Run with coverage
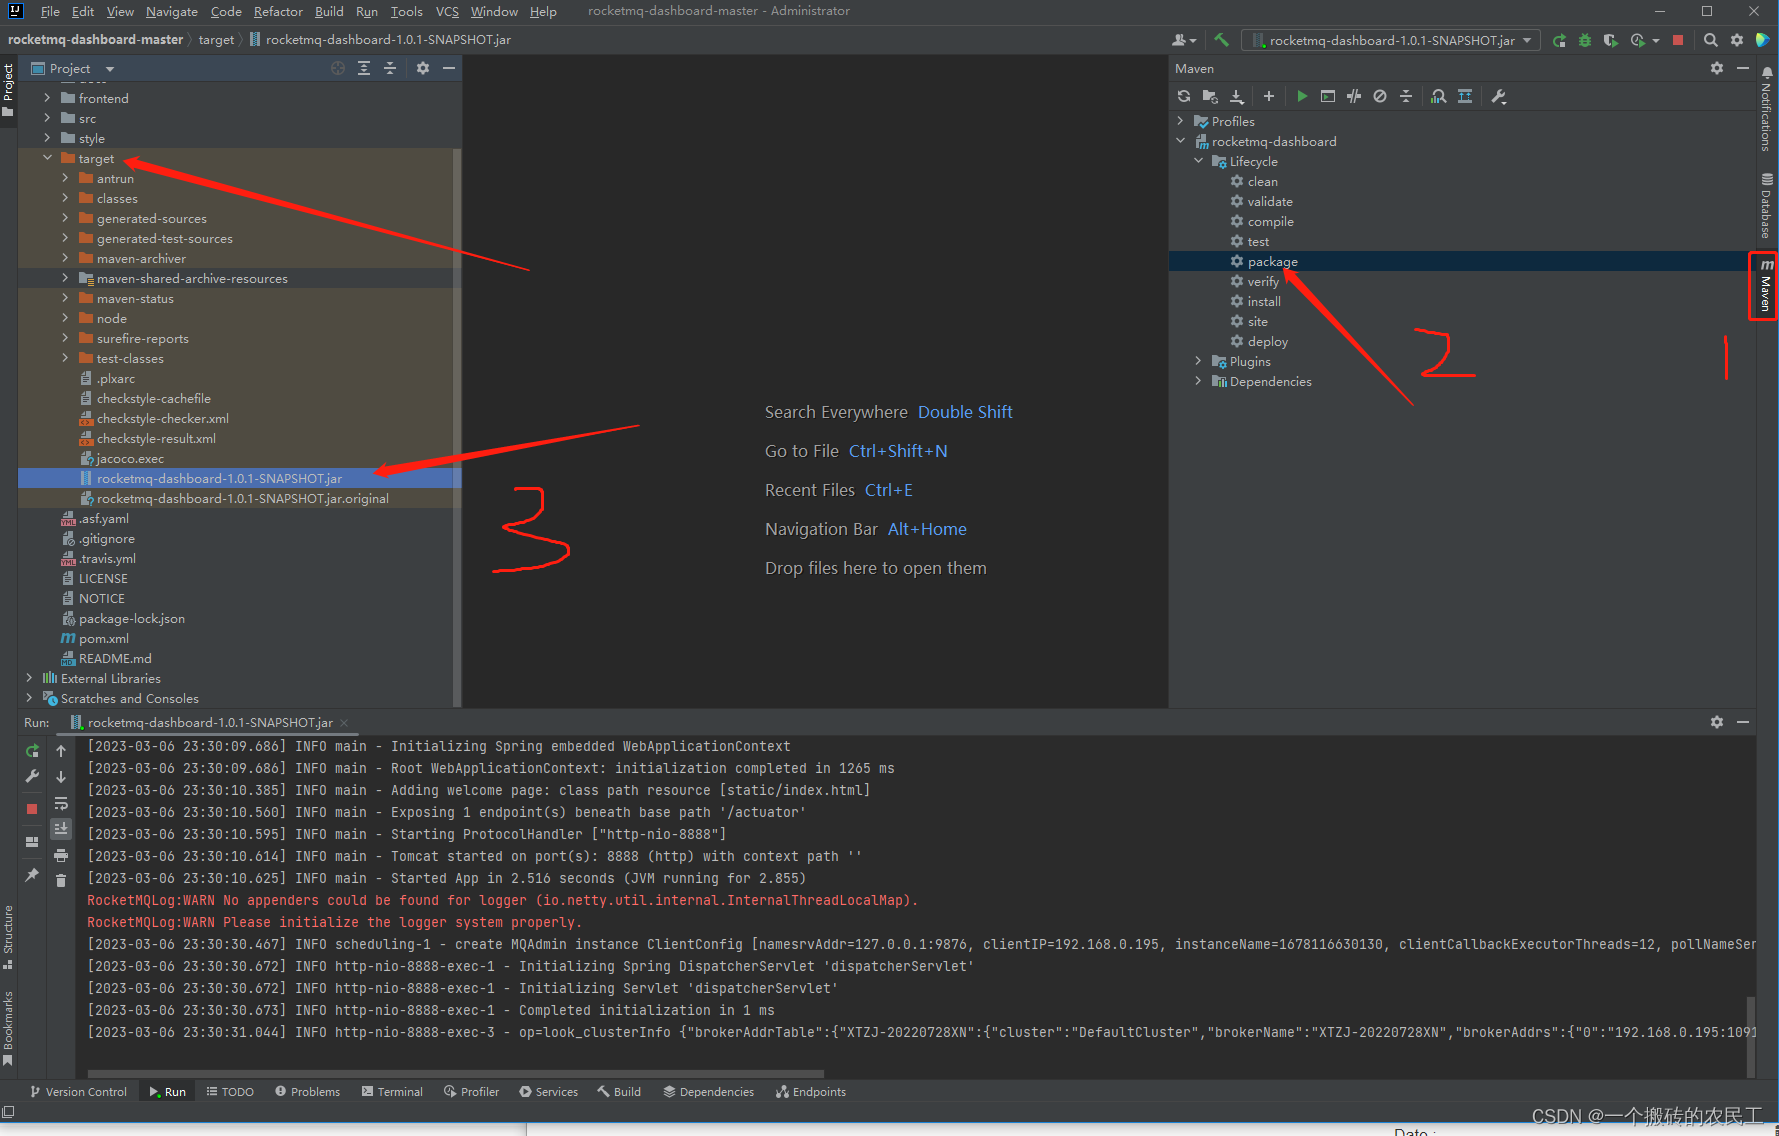The width and height of the screenshot is (1779, 1136). (x=1610, y=40)
